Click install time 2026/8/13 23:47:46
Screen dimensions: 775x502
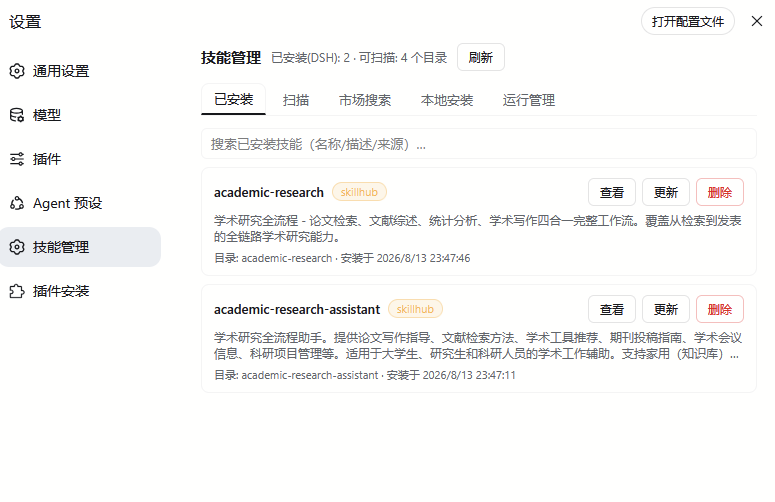pyautogui.click(x=423, y=258)
